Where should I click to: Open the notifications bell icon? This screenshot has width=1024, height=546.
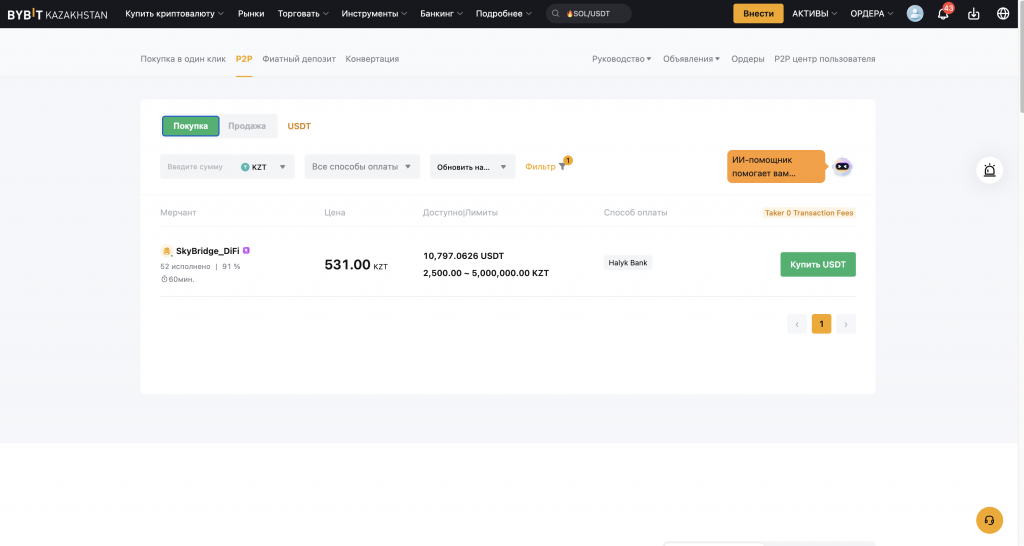943,14
